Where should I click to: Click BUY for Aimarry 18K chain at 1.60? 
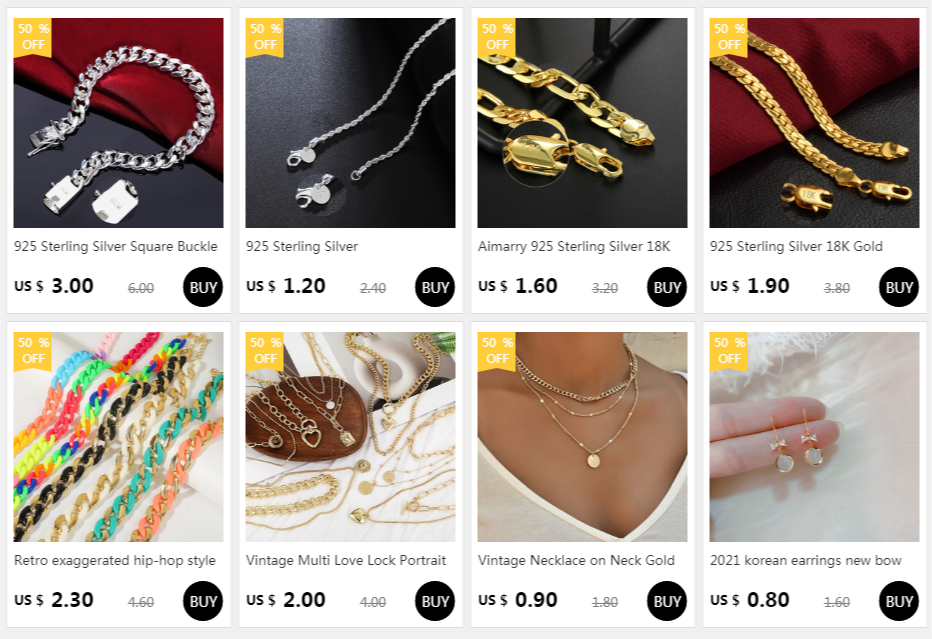tap(666, 287)
